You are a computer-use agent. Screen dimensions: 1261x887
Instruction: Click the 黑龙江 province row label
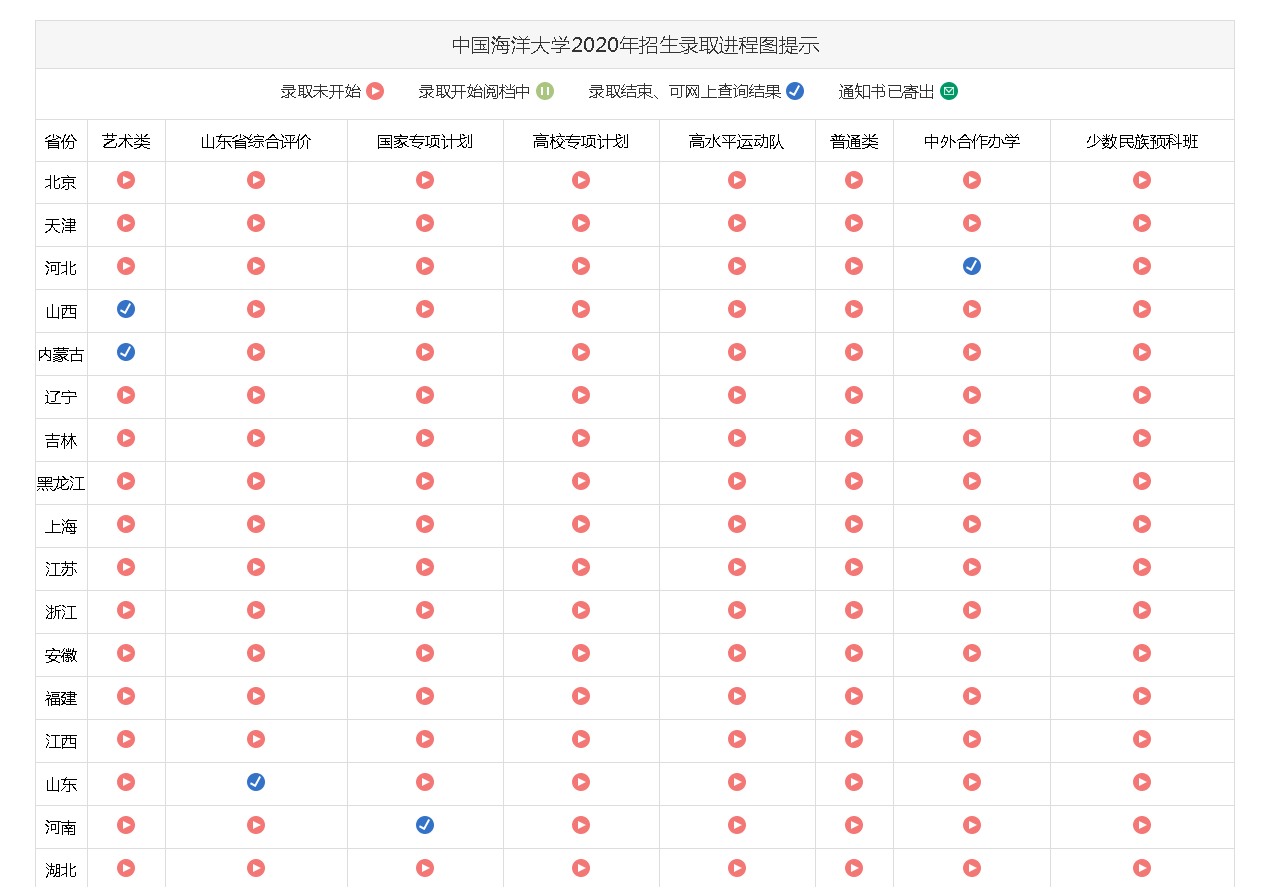pyautogui.click(x=61, y=483)
